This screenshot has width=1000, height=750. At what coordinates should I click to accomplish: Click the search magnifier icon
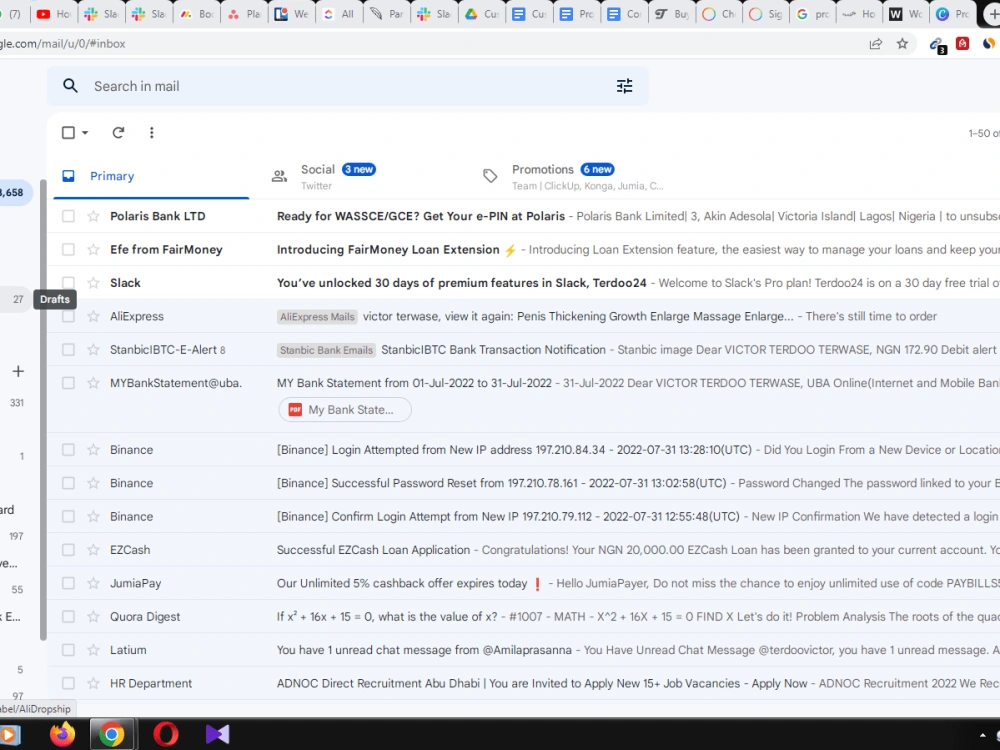pos(70,86)
